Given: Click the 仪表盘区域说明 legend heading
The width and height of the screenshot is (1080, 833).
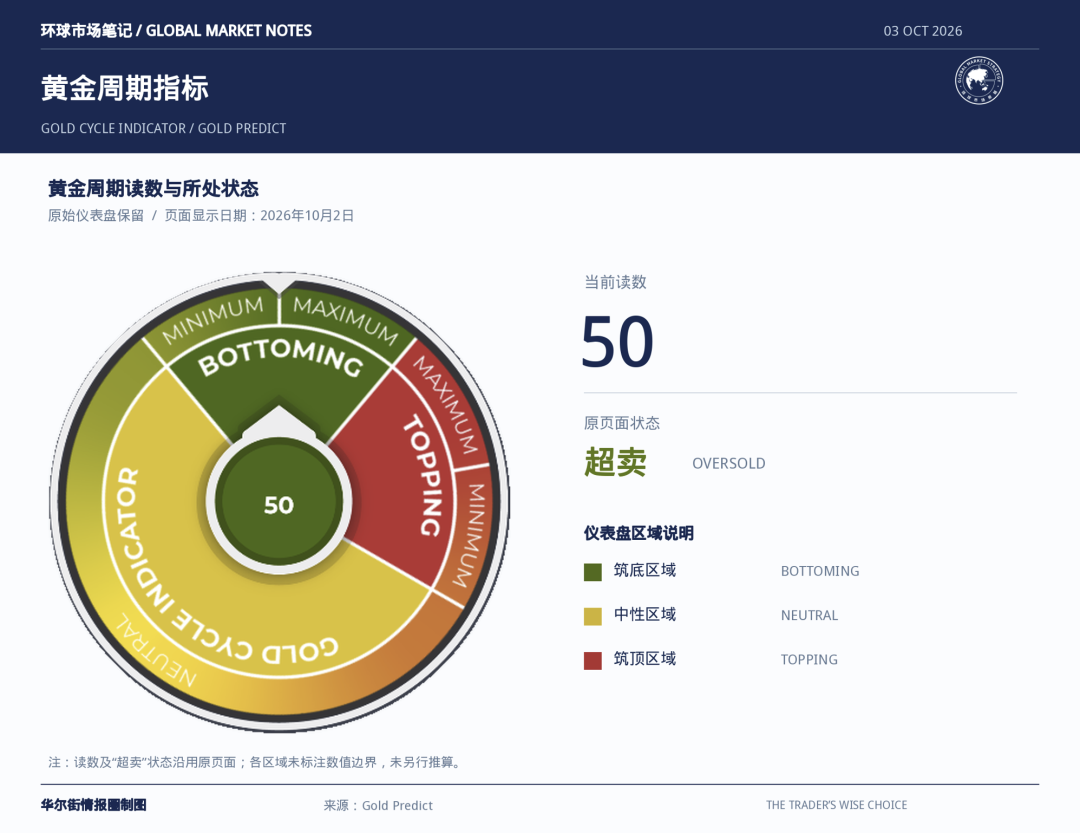Looking at the screenshot, I should 638,533.
